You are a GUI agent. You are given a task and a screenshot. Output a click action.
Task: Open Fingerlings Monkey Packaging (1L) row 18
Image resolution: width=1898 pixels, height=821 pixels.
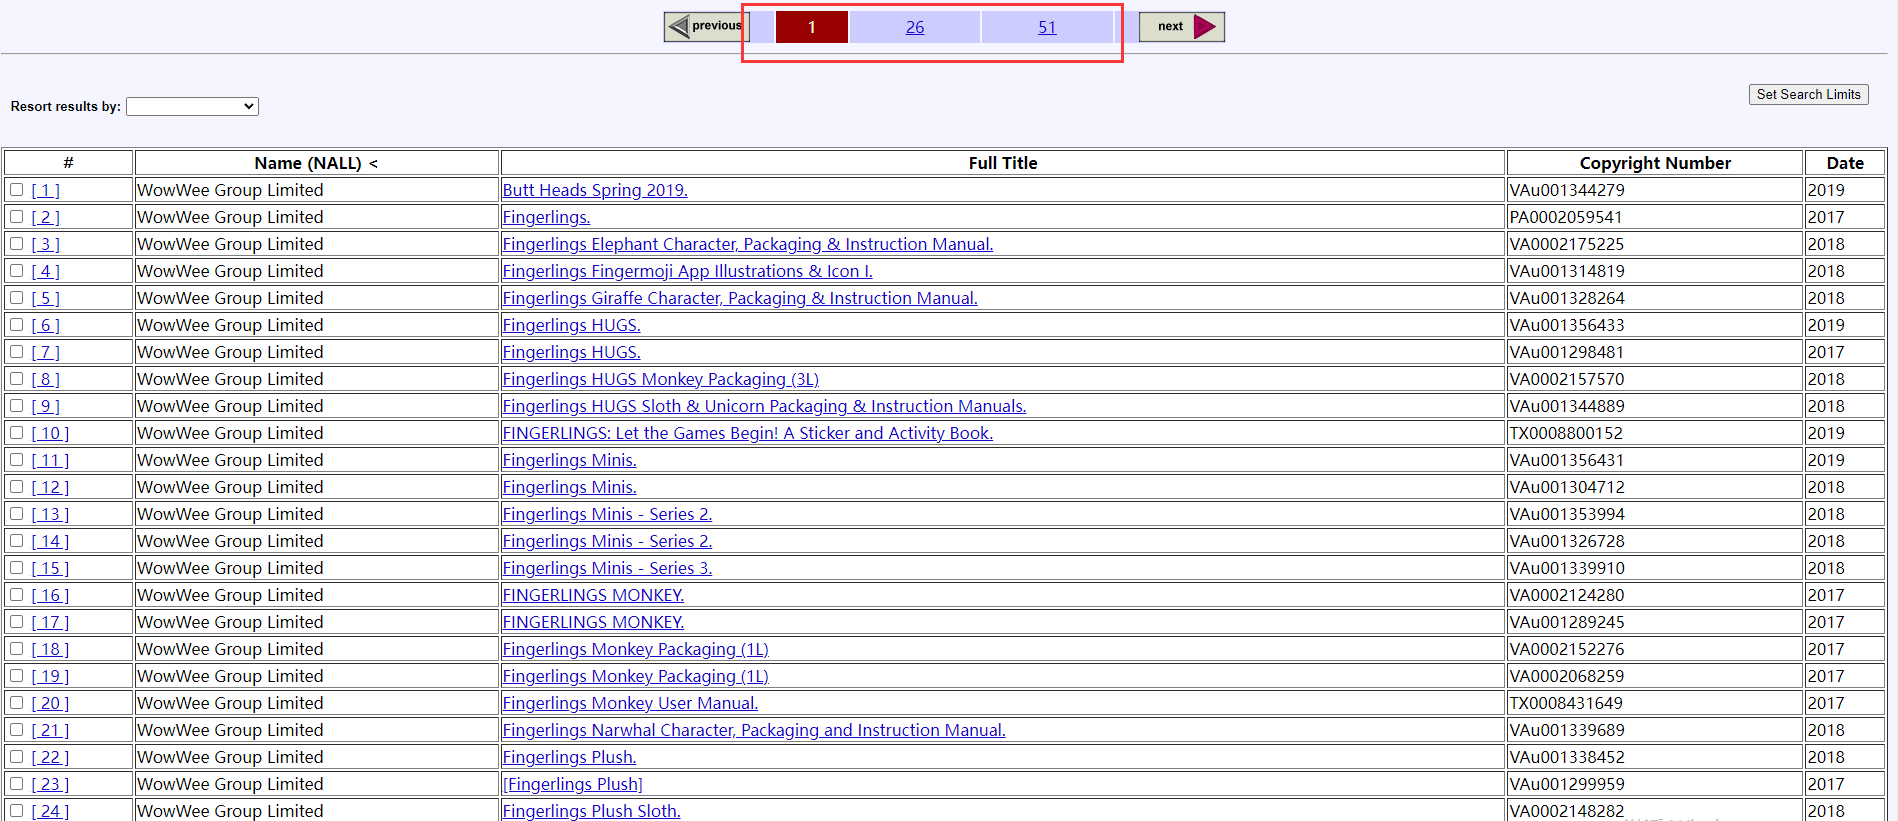pos(635,649)
